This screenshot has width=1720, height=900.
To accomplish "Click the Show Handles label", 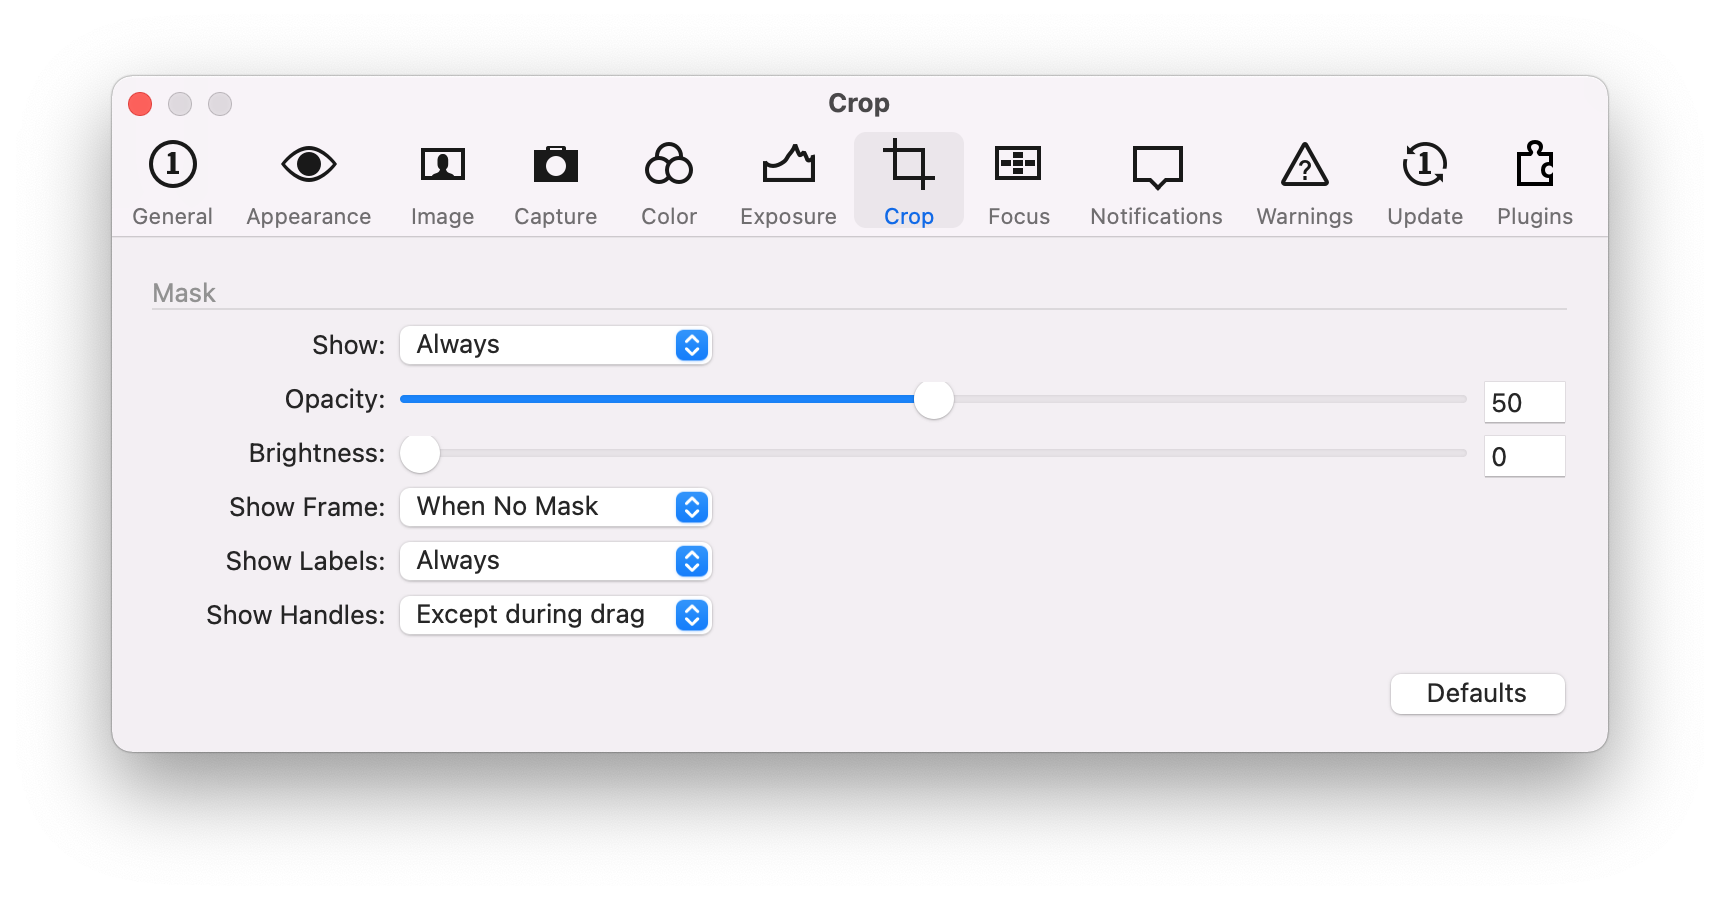I will pyautogui.click(x=295, y=615).
